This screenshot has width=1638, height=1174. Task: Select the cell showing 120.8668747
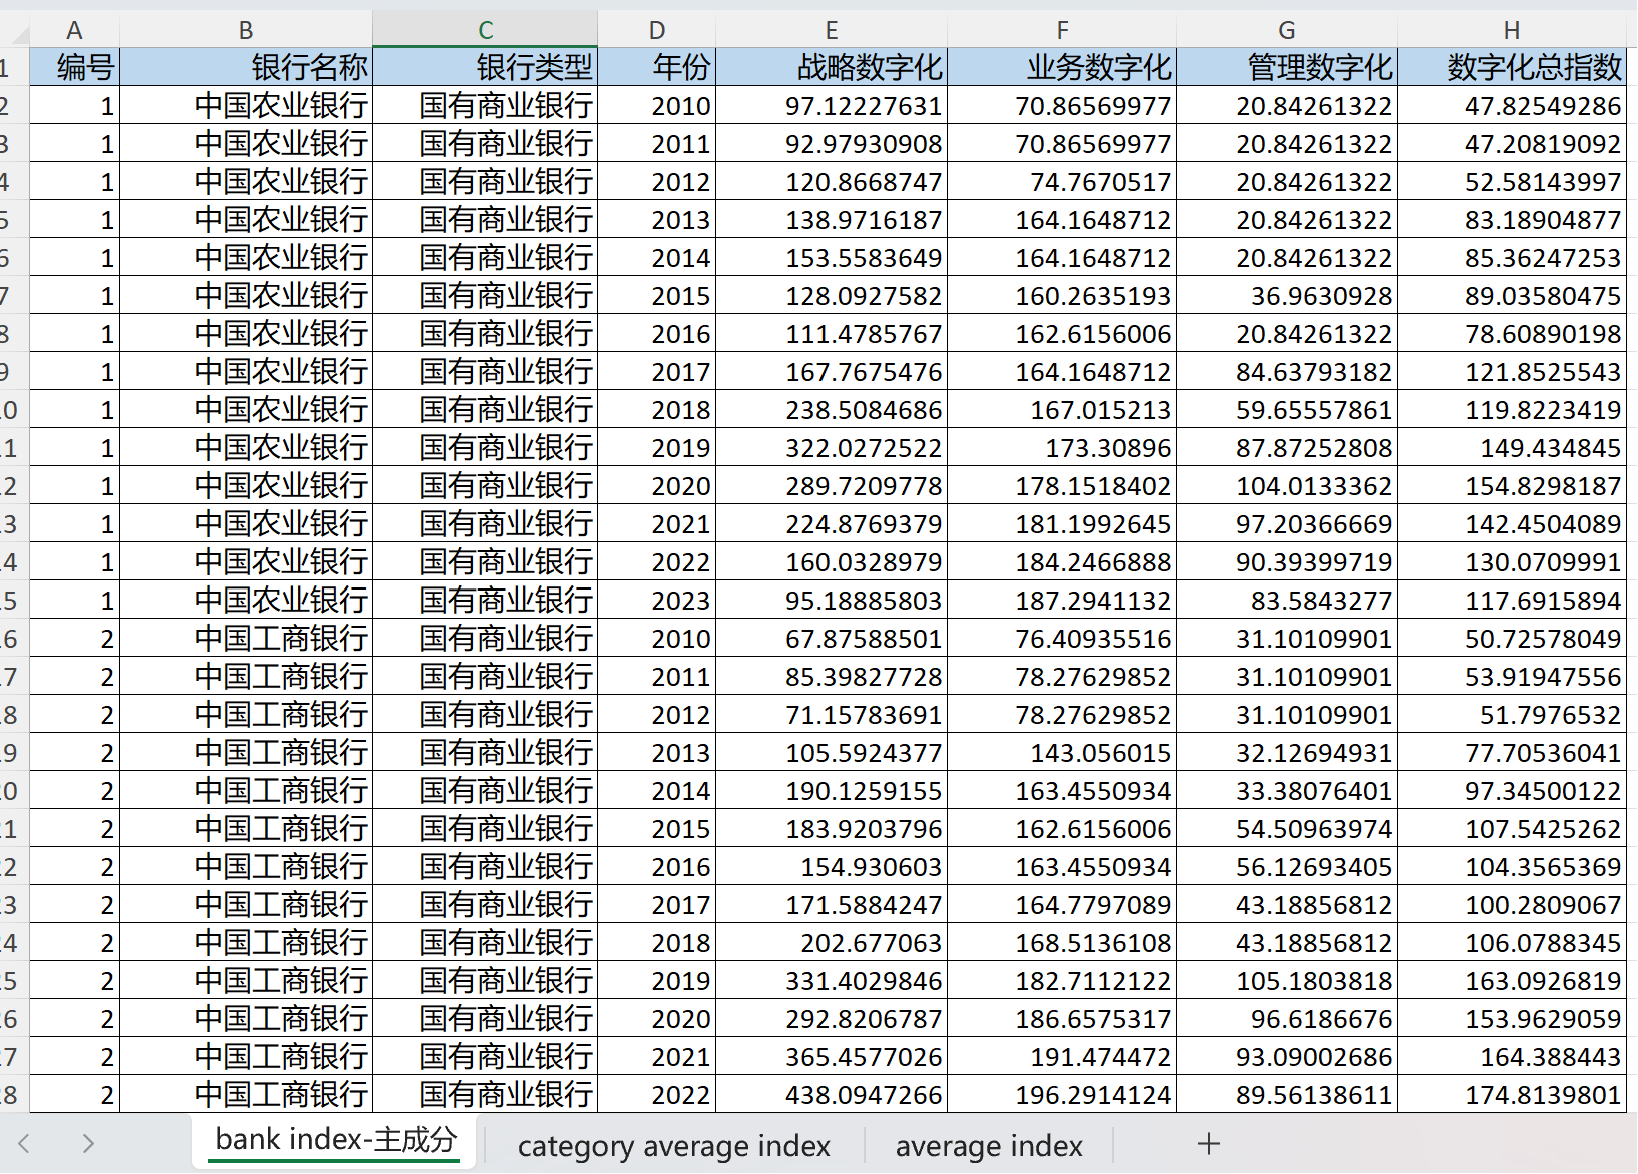(x=832, y=181)
